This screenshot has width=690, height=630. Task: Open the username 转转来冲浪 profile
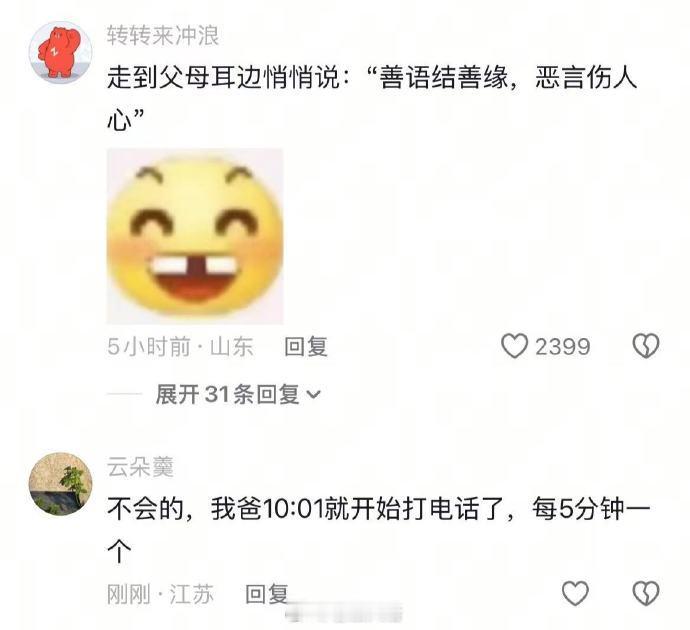[x=163, y=35]
